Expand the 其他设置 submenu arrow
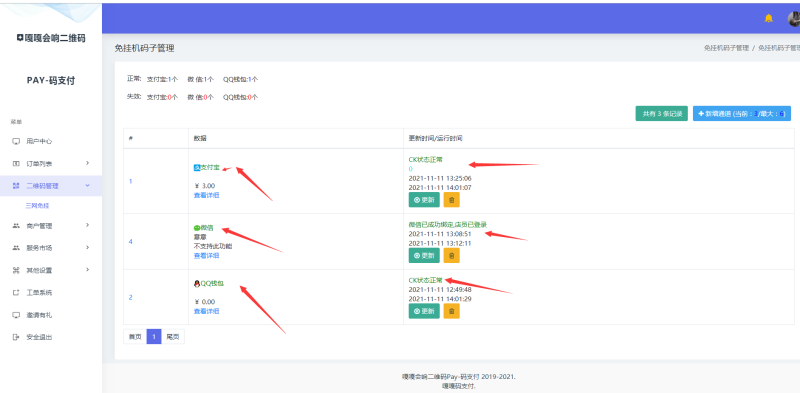The image size is (800, 393). (87, 270)
